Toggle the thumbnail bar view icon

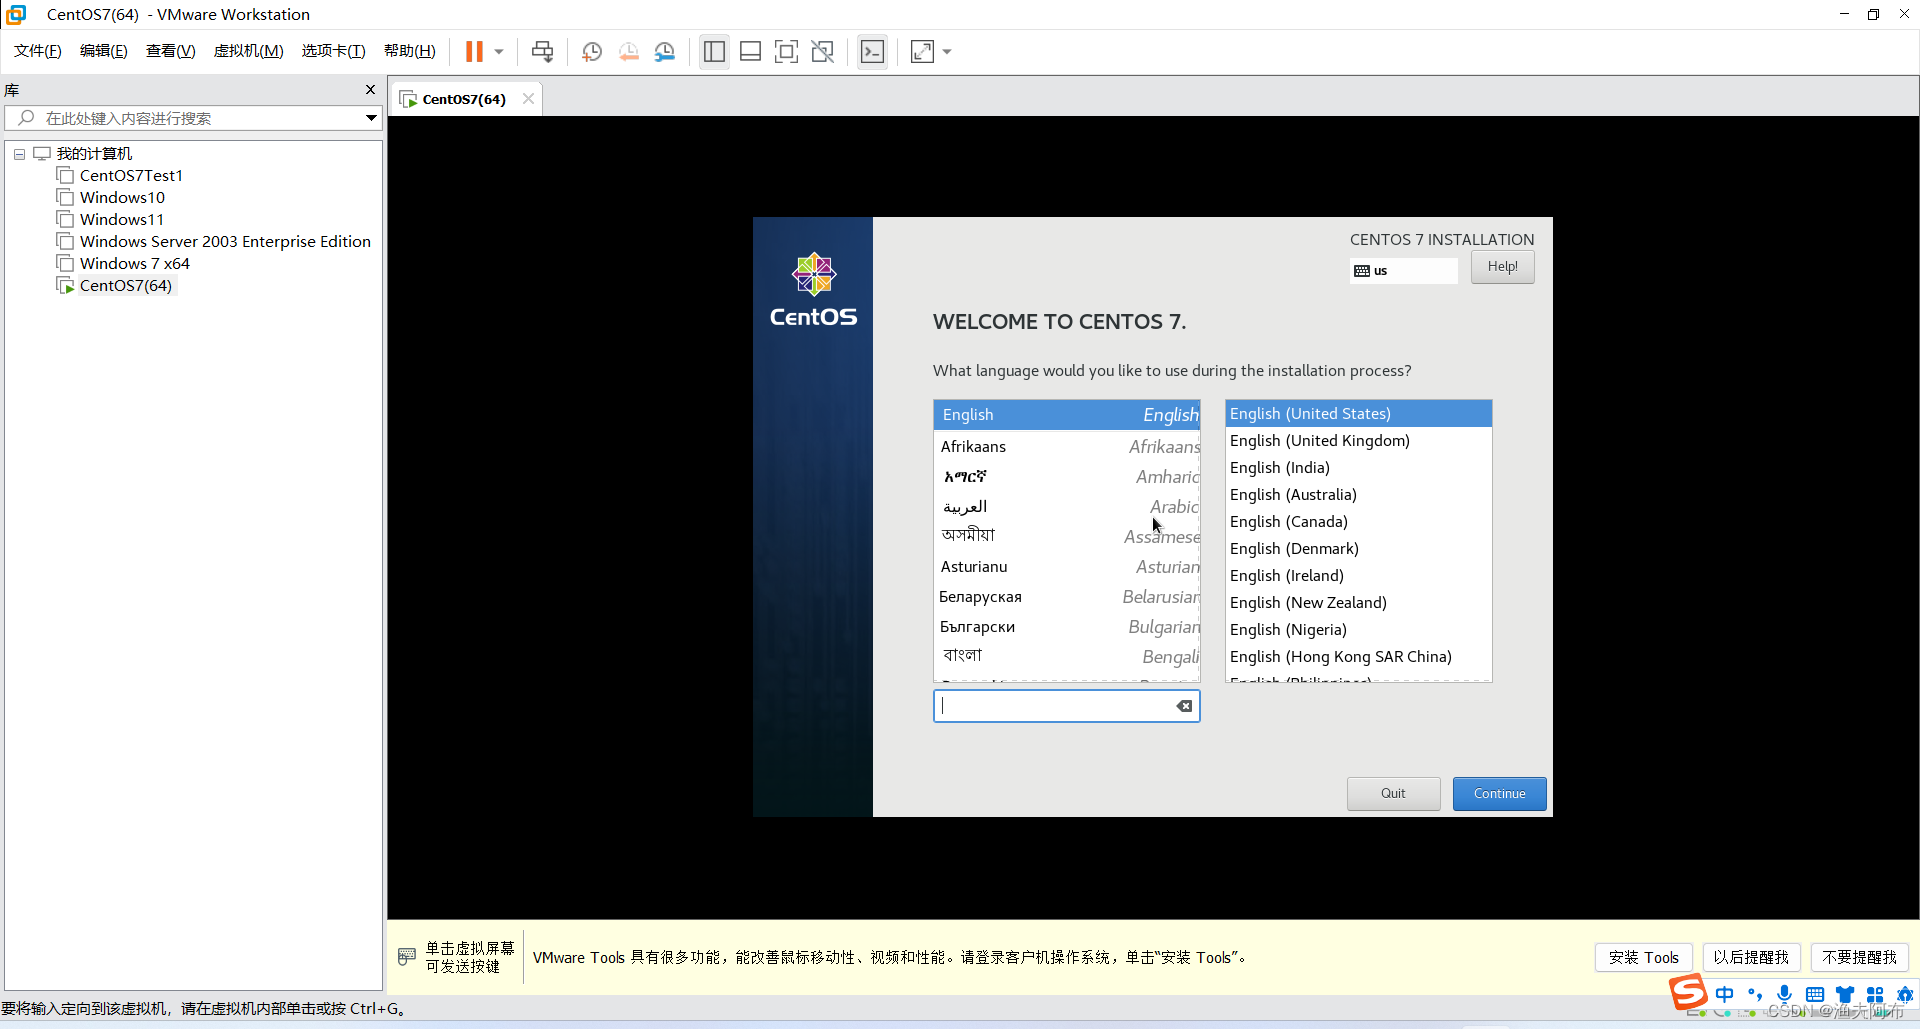coord(750,51)
